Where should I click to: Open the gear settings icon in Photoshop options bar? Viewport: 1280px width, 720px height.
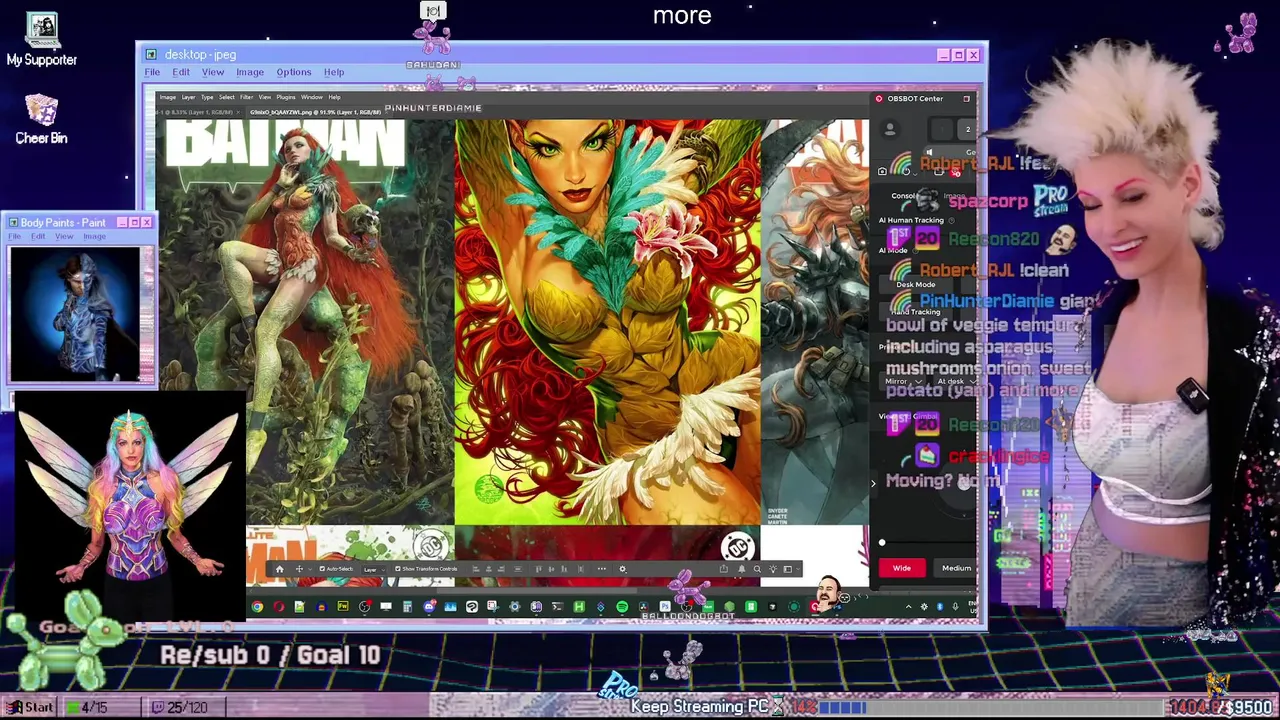[x=622, y=569]
